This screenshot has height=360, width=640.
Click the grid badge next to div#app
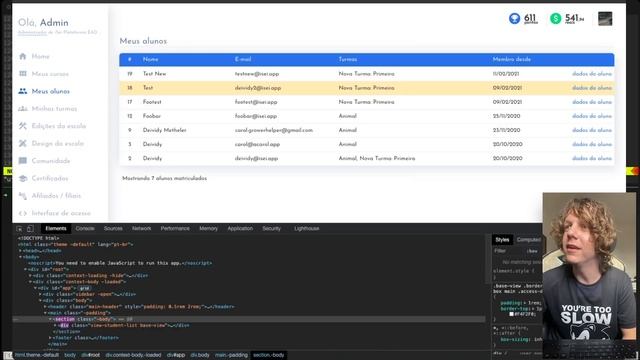[x=84, y=288]
